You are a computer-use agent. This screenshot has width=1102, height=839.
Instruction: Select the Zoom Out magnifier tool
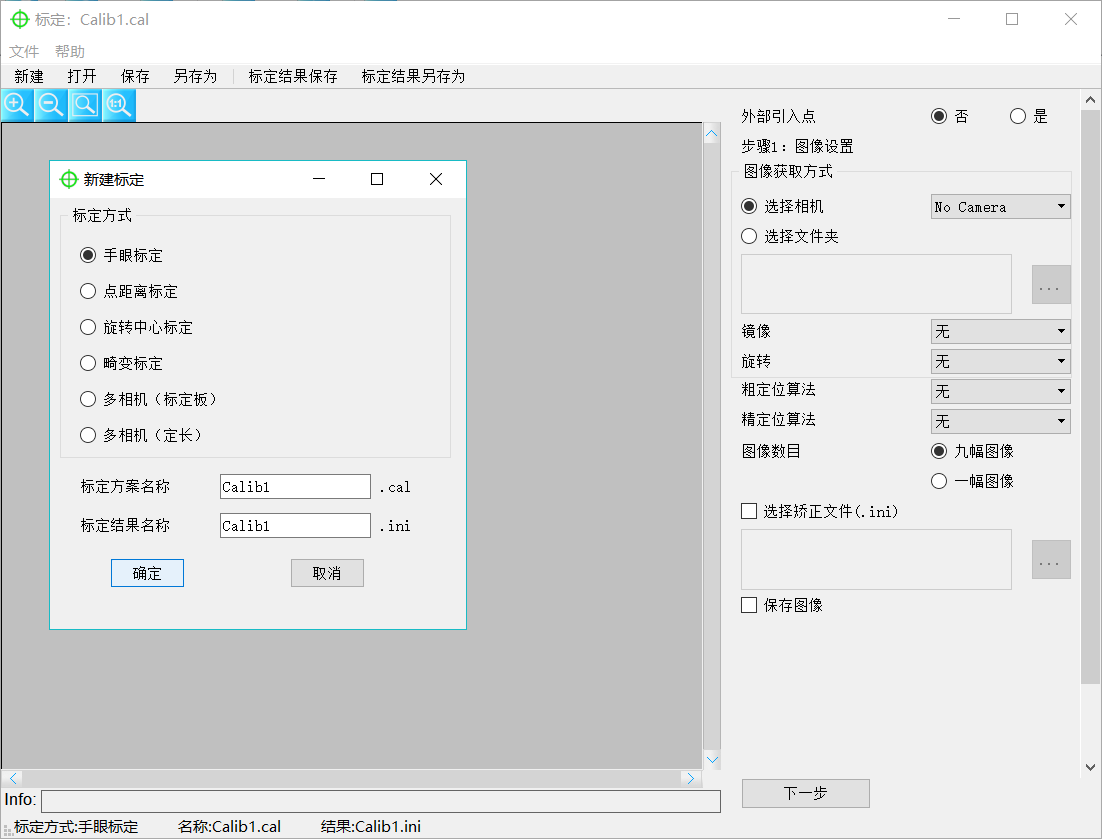click(50, 104)
